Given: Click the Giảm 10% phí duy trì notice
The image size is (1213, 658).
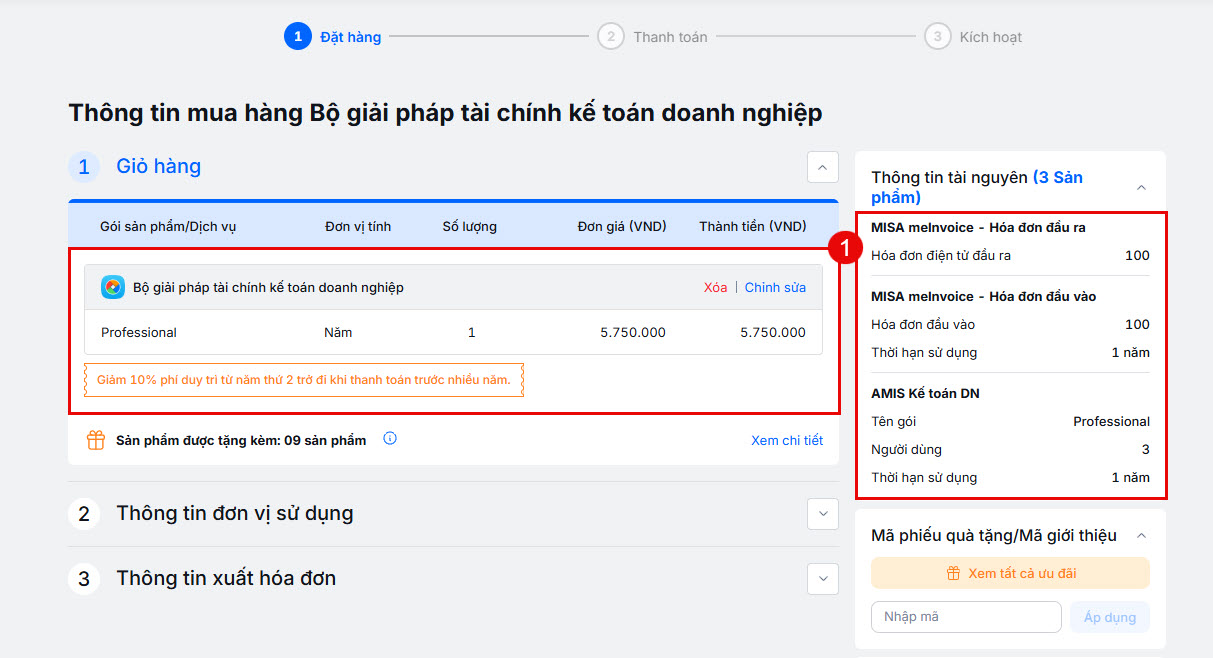Looking at the screenshot, I should pyautogui.click(x=304, y=380).
